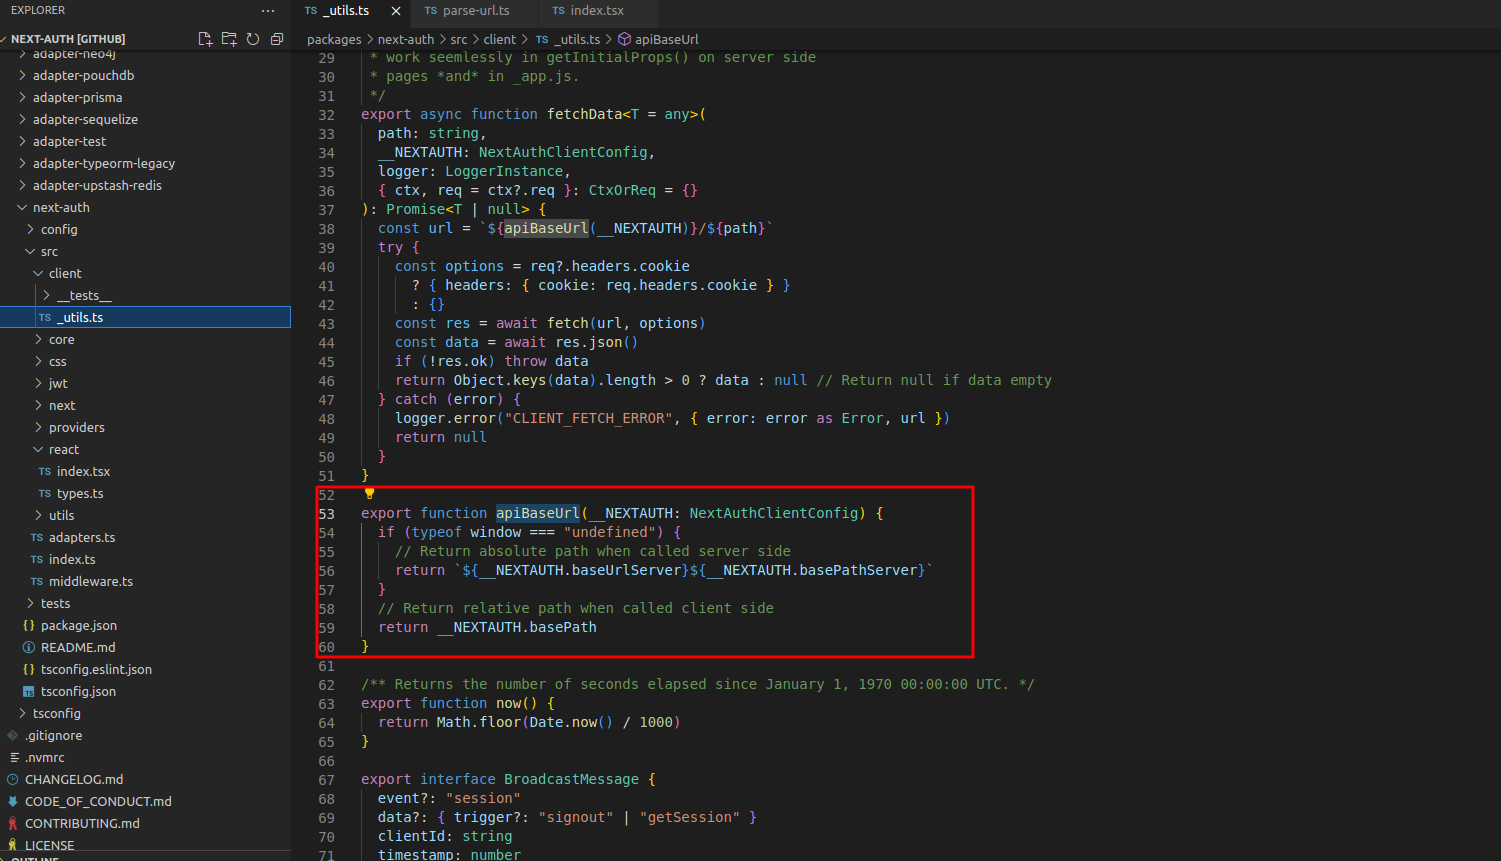Click fetchData function name on line 32
This screenshot has width=1501, height=861.
coord(585,114)
